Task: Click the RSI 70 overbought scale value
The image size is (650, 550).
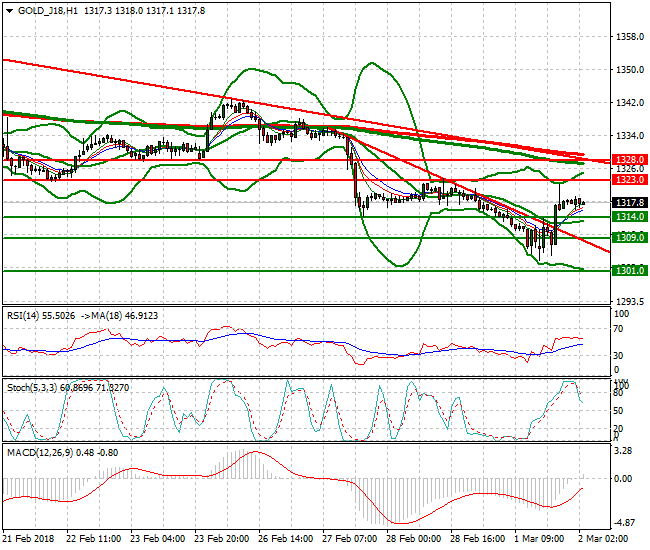Action: click(x=618, y=329)
